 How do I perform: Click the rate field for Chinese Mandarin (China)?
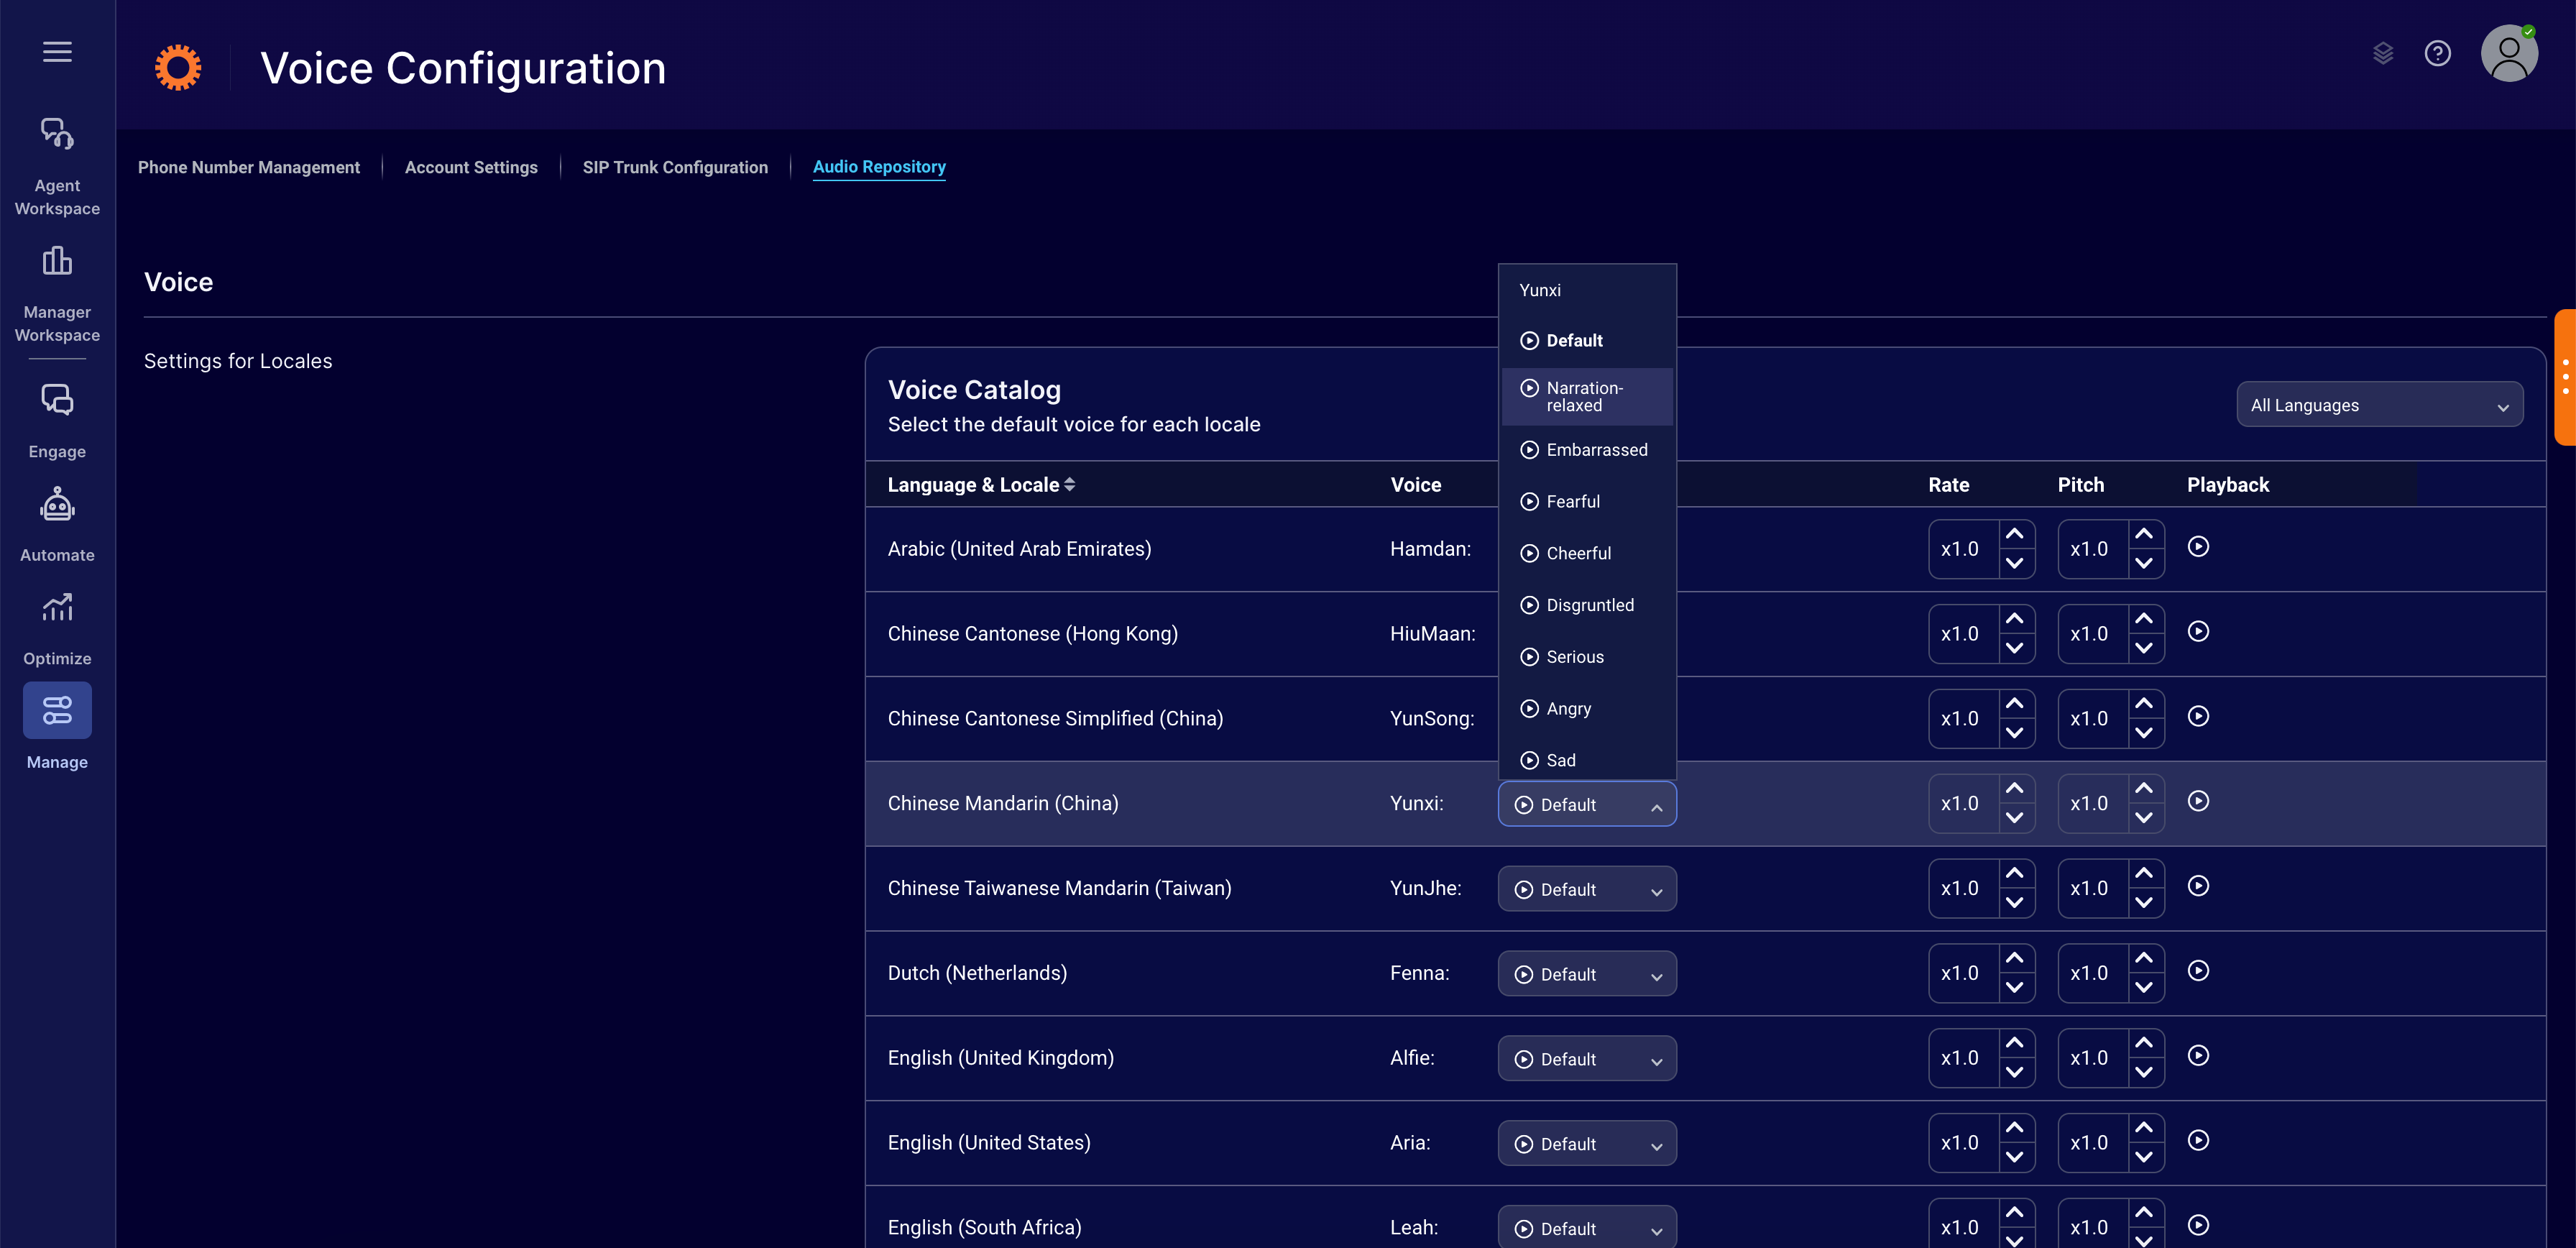[1963, 804]
